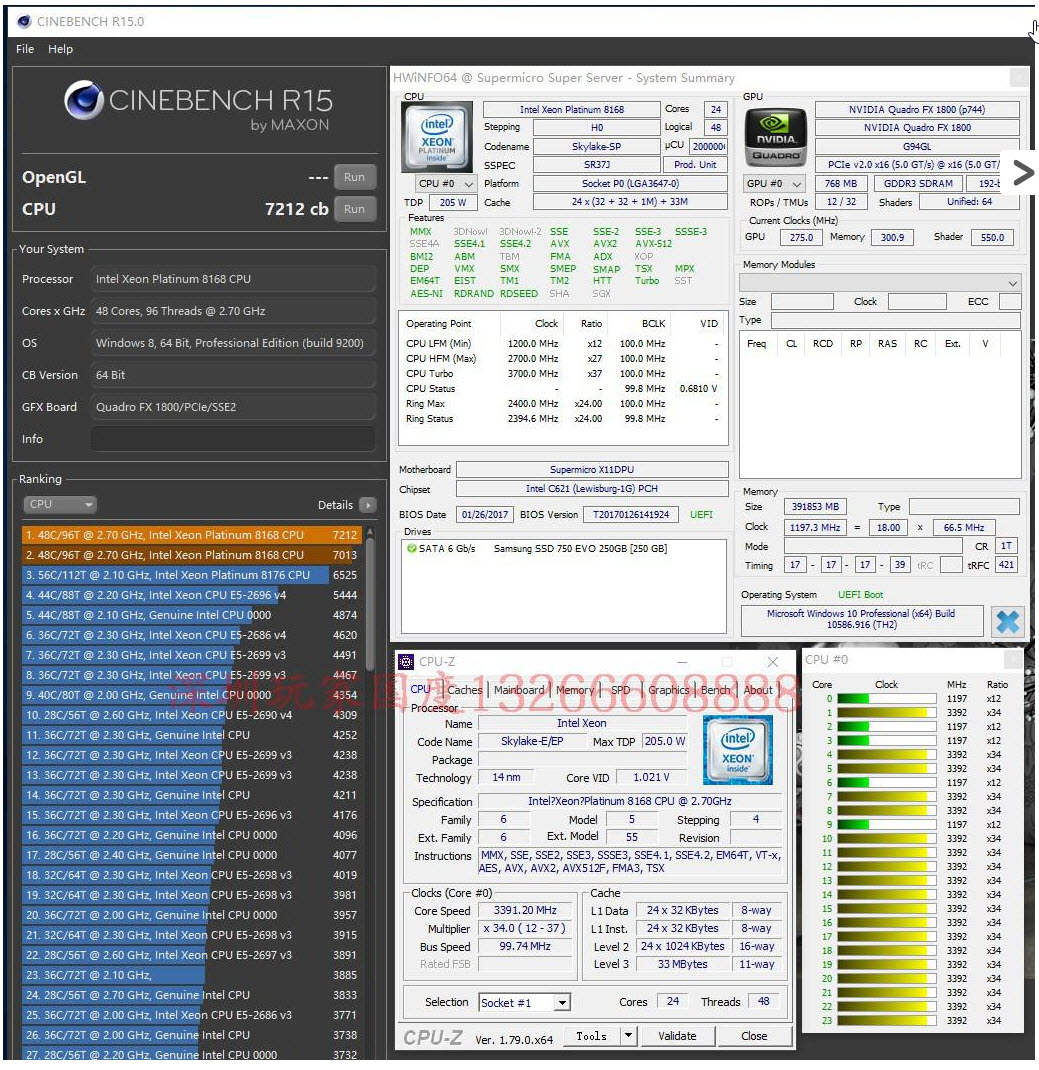Click the right arrow on the HWiNFO summary edge
The height and width of the screenshot is (1070, 1039).
point(1023,172)
